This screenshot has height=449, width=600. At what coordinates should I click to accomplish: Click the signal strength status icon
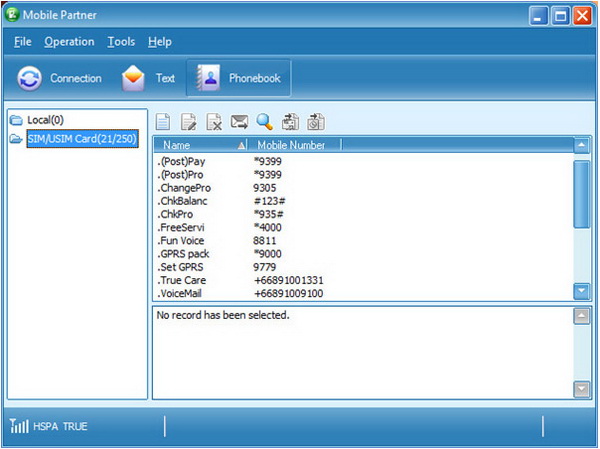(x=19, y=426)
